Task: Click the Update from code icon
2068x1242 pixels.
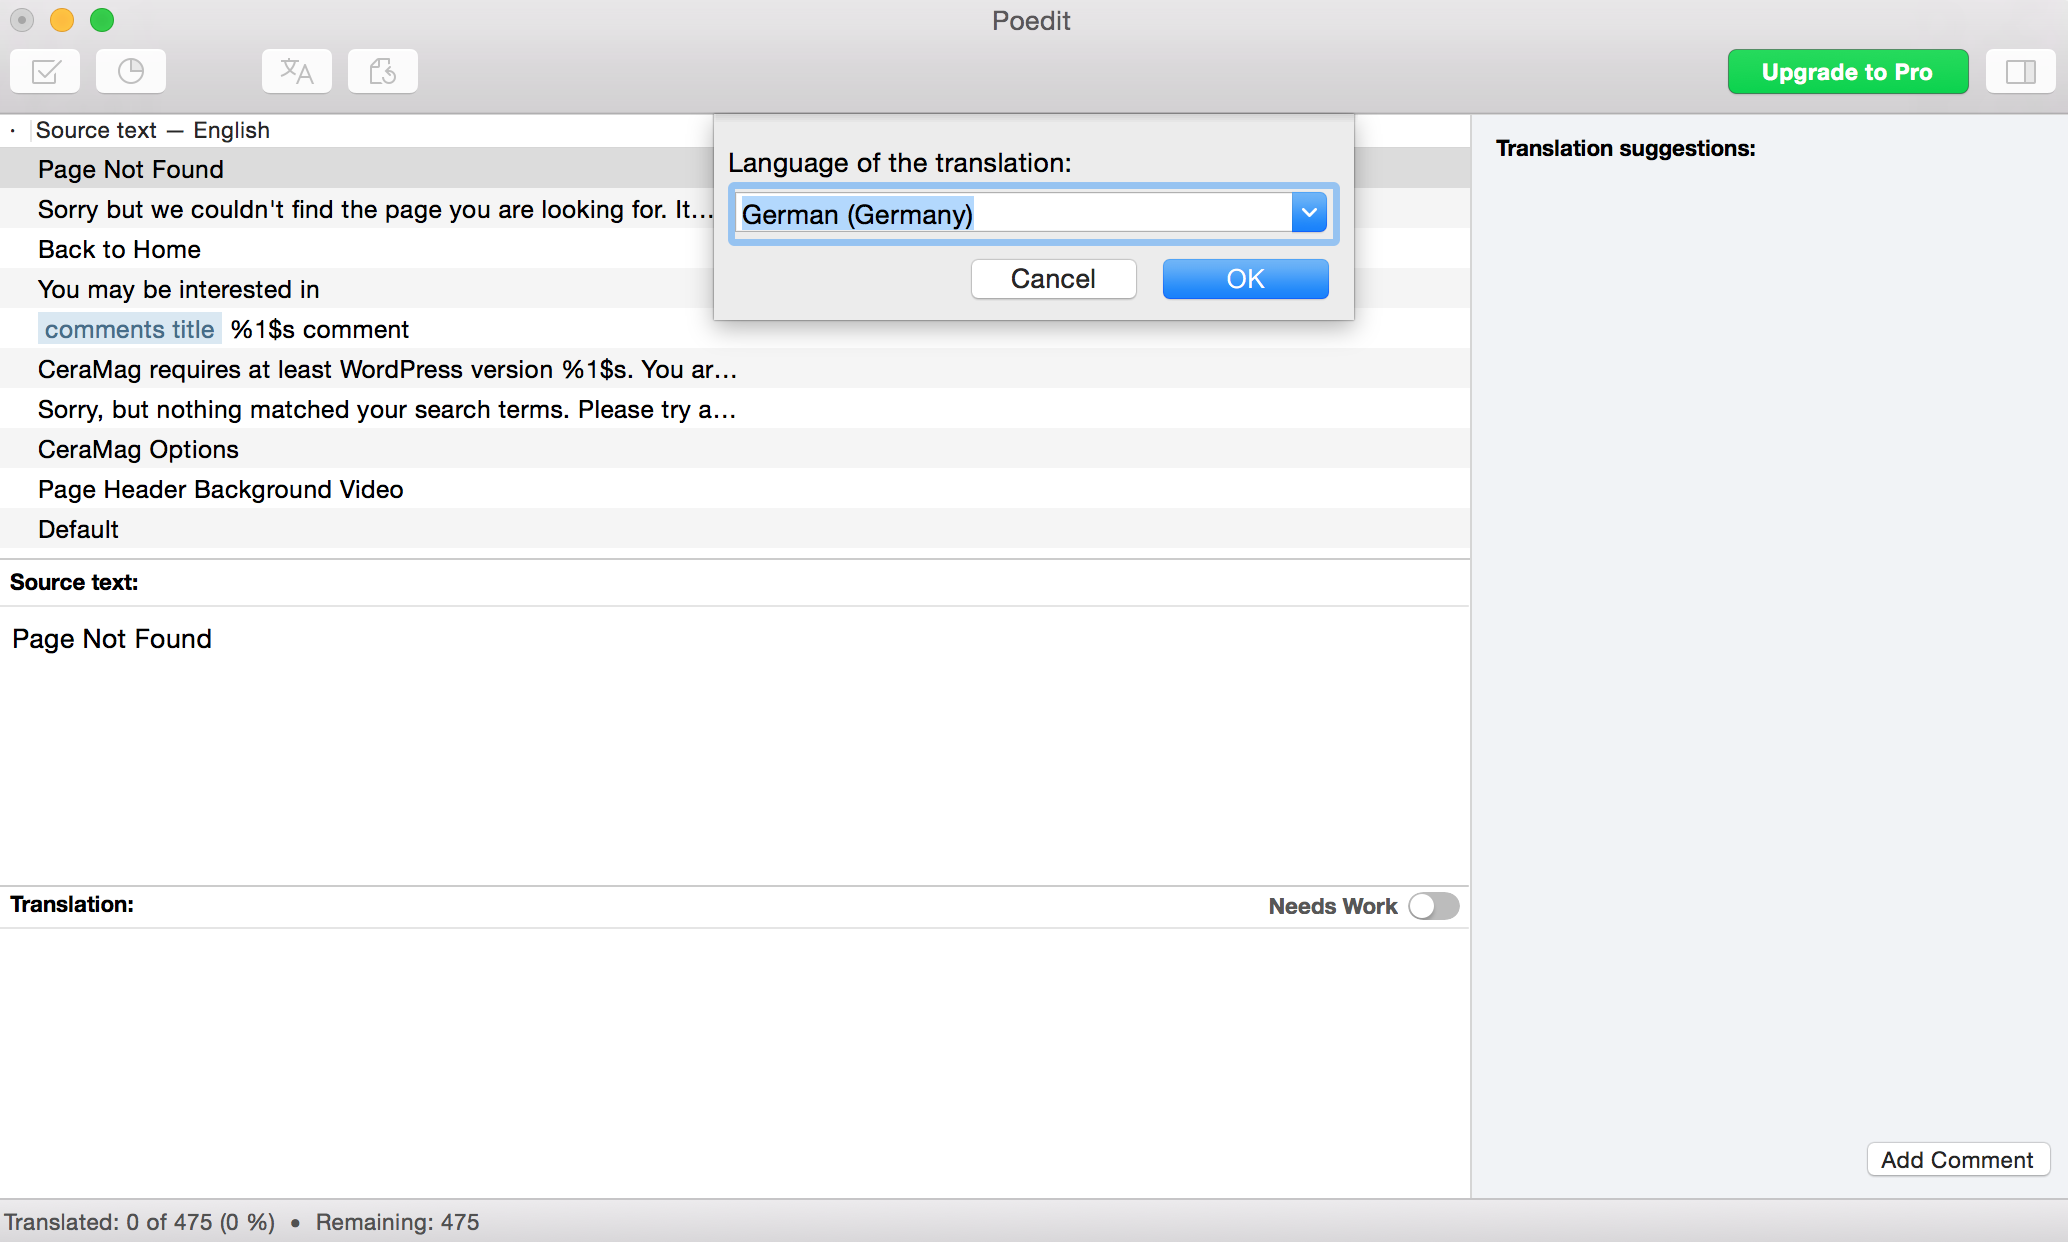Action: click(383, 72)
